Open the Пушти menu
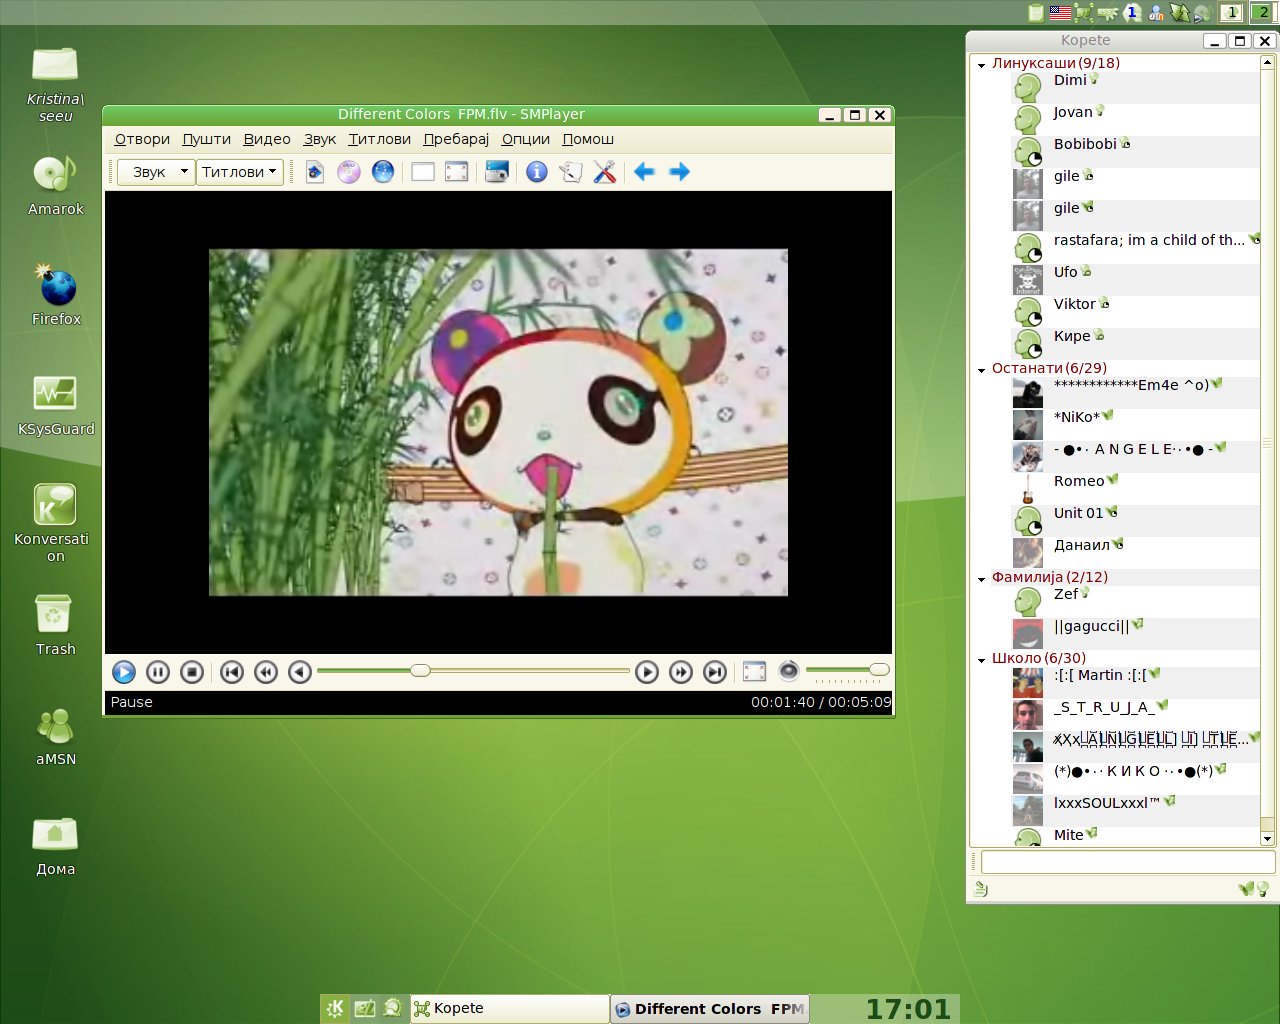 [206, 139]
